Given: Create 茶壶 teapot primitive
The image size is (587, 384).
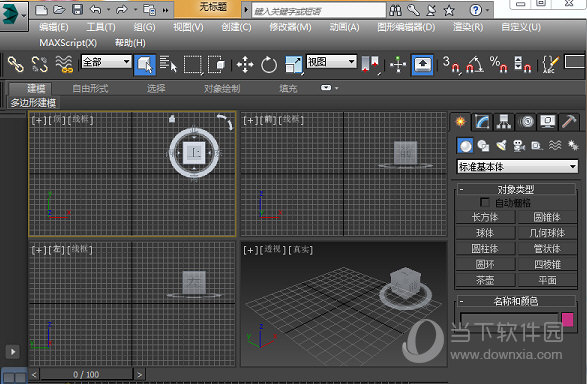Looking at the screenshot, I should point(485,280).
